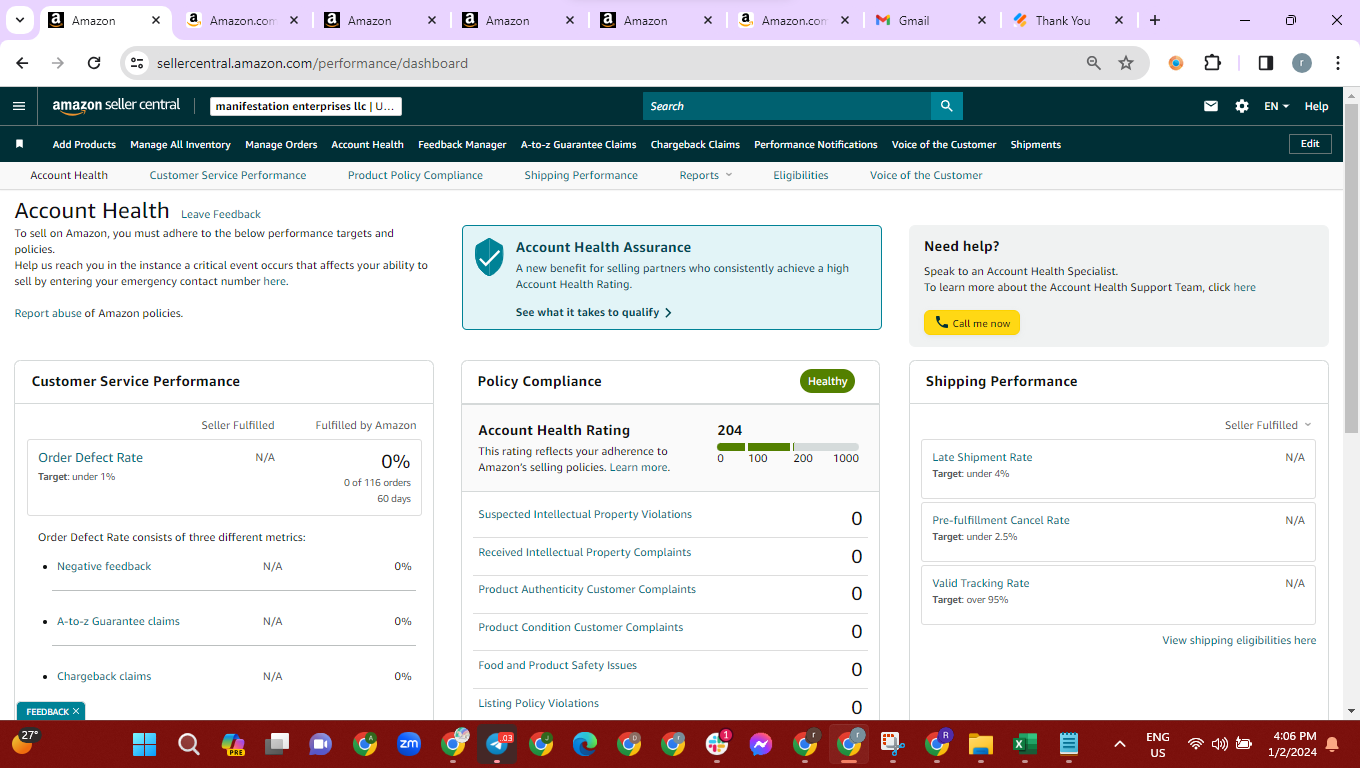Switch to the Thank You tab
1360x768 pixels.
[x=1068, y=20]
